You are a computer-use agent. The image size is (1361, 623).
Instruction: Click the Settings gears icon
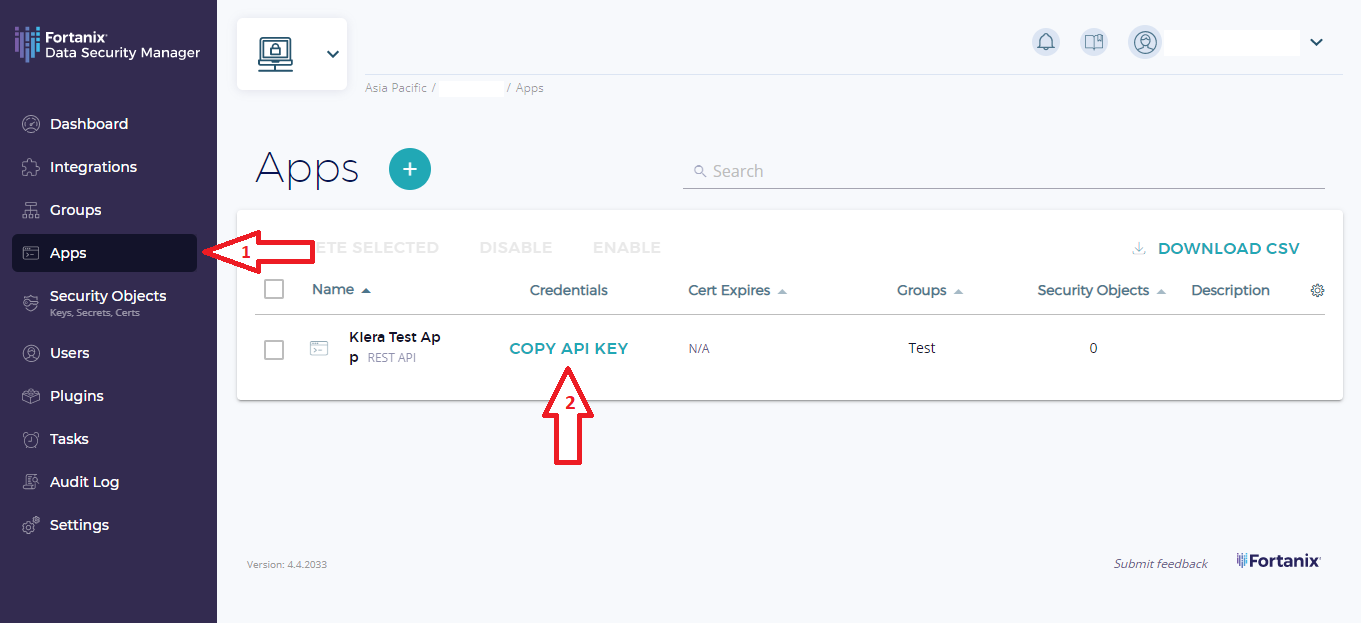pyautogui.click(x=31, y=525)
